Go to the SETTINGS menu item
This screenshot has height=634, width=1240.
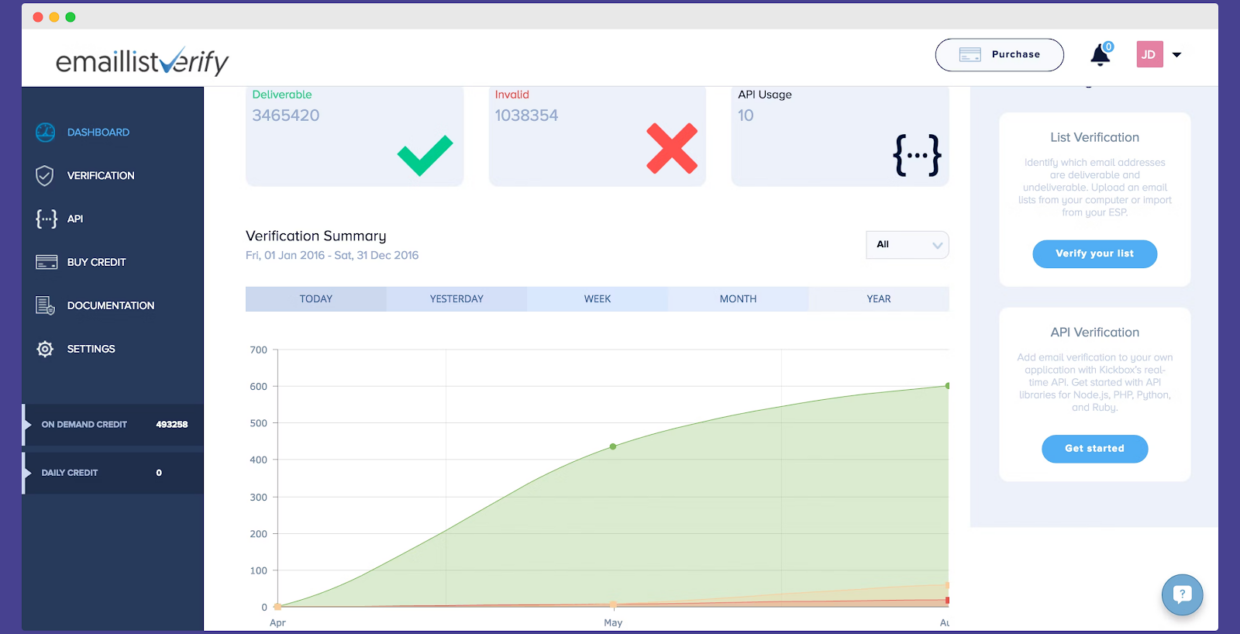(91, 349)
